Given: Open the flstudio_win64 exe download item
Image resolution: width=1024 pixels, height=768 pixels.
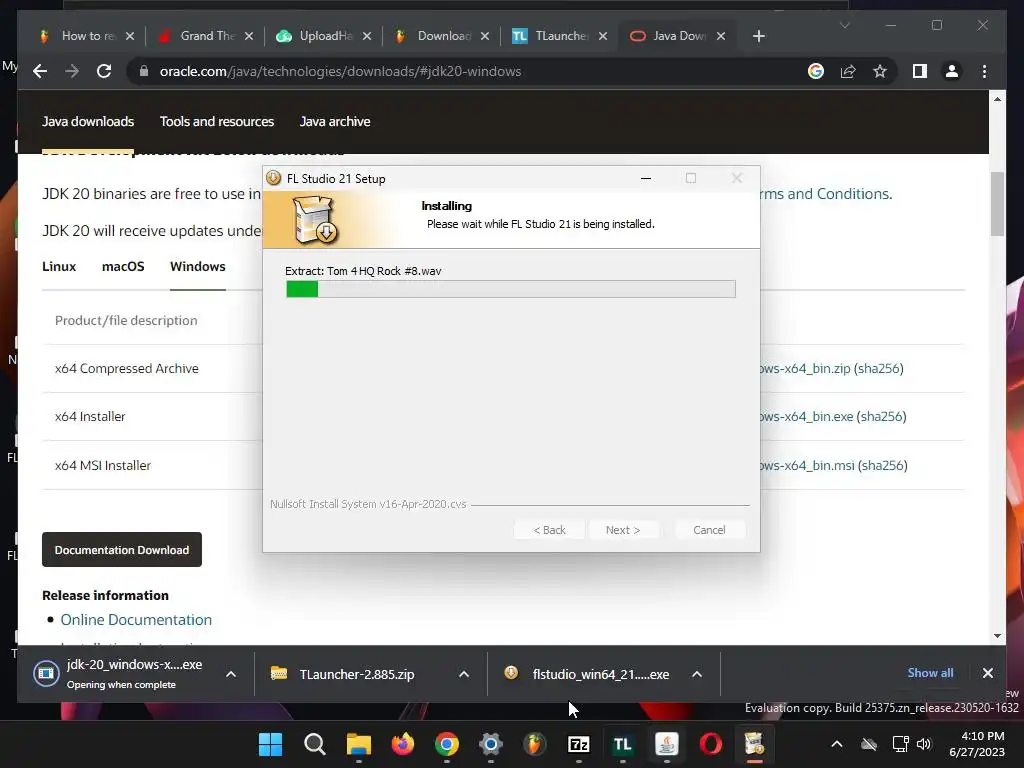Looking at the screenshot, I should tap(587, 674).
